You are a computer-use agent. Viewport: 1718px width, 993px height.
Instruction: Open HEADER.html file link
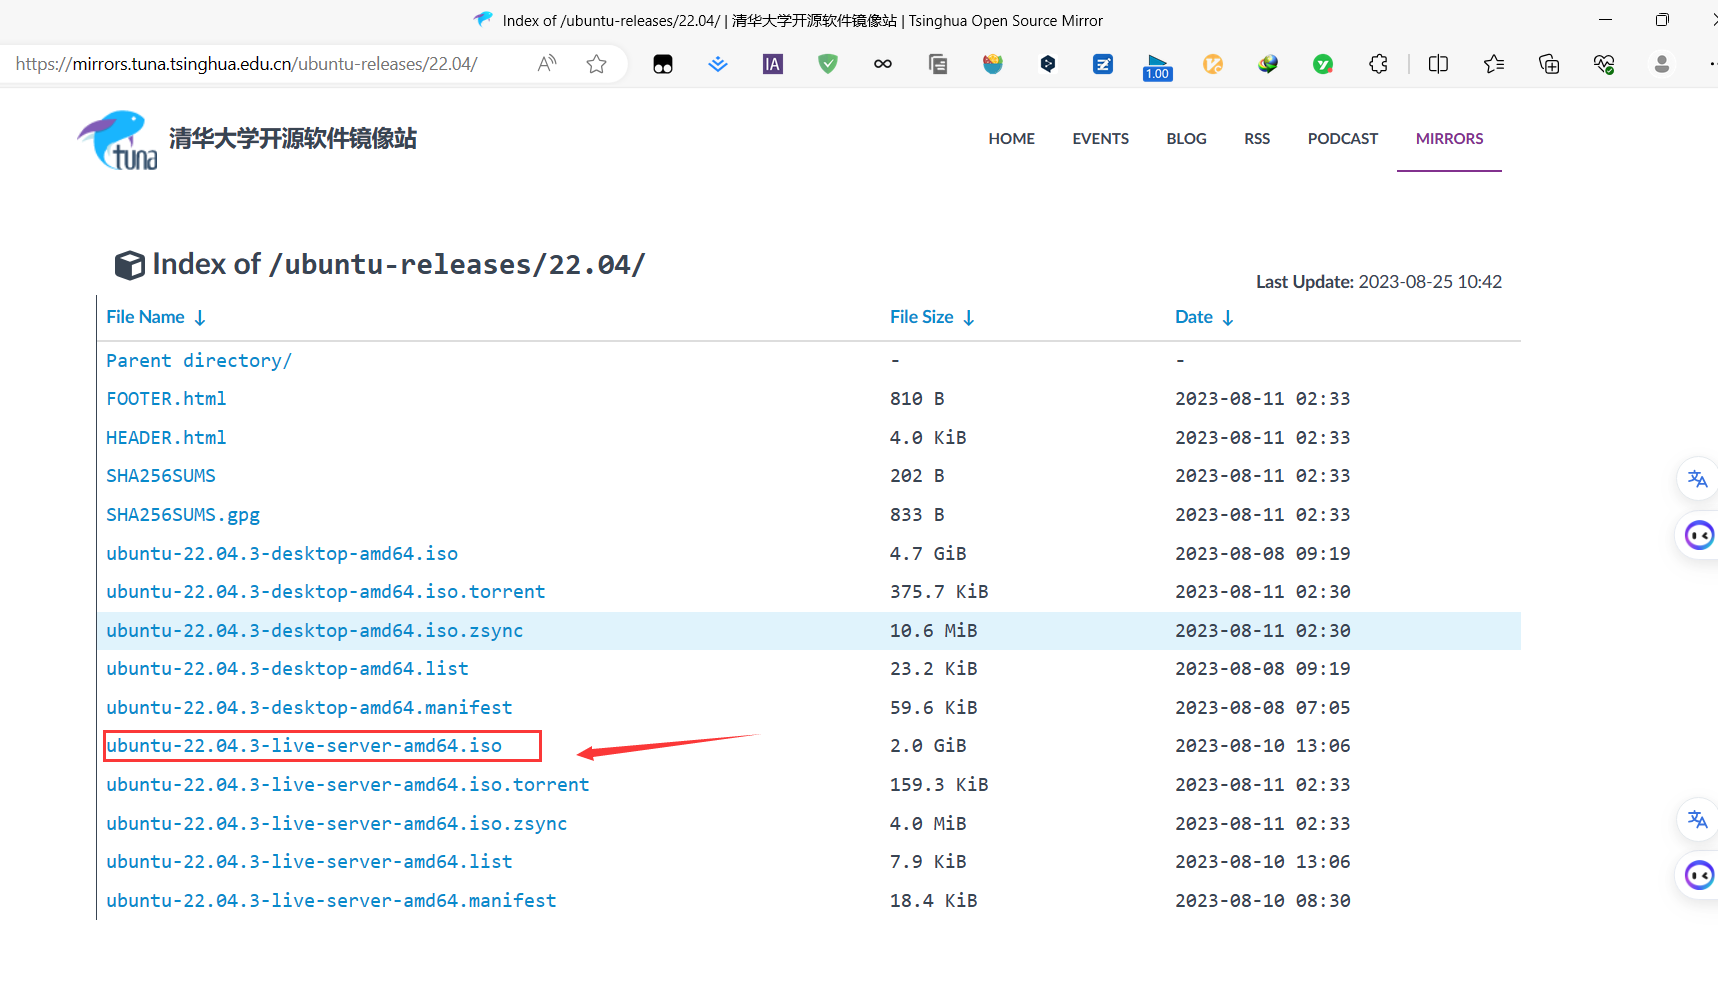pos(166,438)
